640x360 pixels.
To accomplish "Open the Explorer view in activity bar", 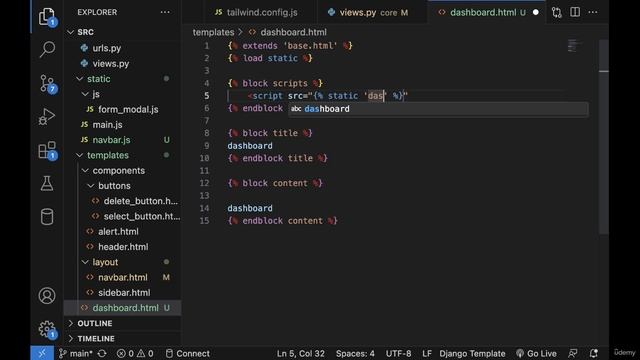I will [x=47, y=17].
